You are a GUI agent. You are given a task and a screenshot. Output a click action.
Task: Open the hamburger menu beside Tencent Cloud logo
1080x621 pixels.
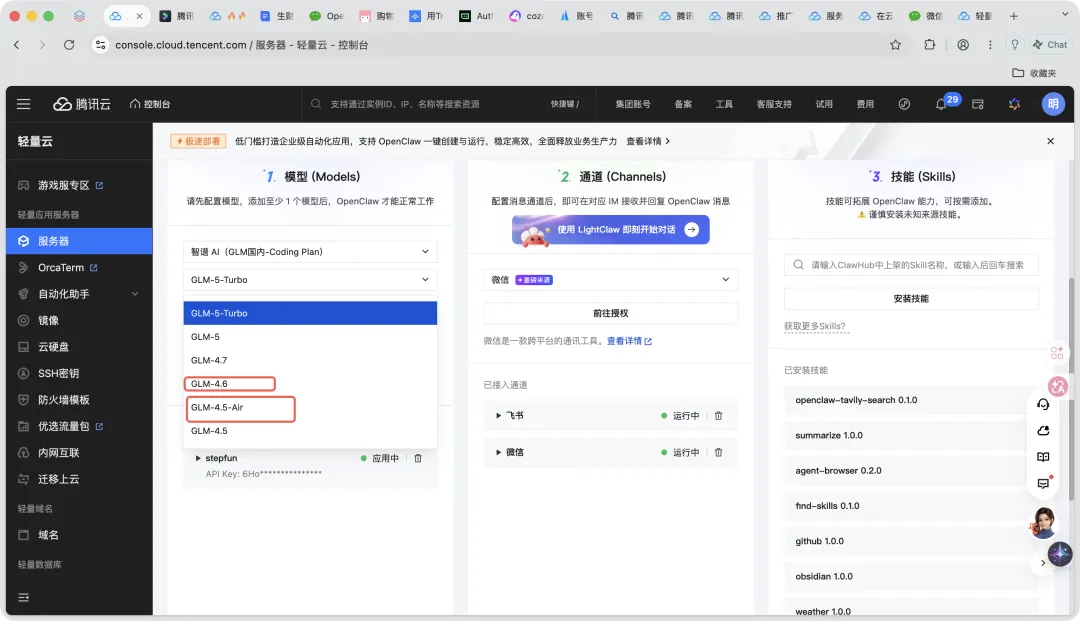point(23,104)
